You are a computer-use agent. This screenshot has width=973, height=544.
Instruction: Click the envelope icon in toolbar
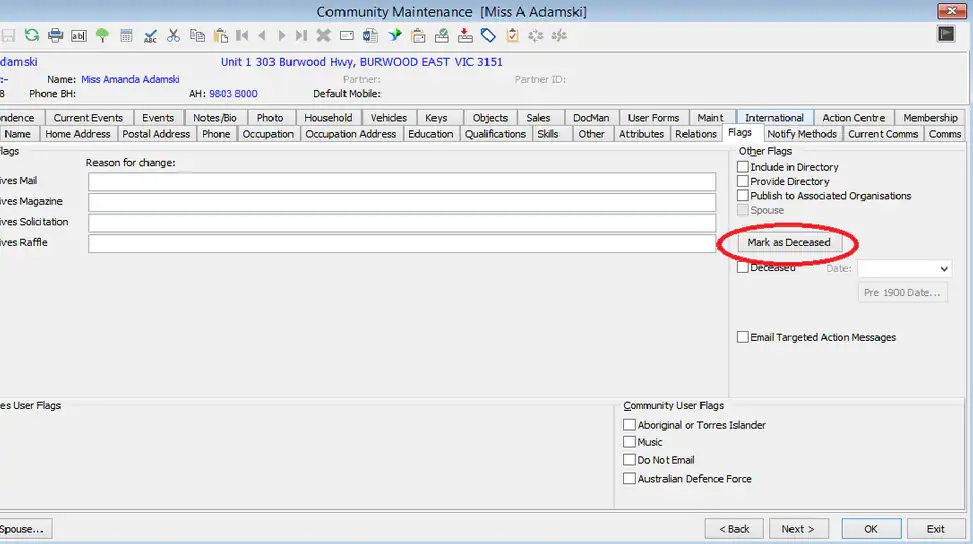[347, 35]
